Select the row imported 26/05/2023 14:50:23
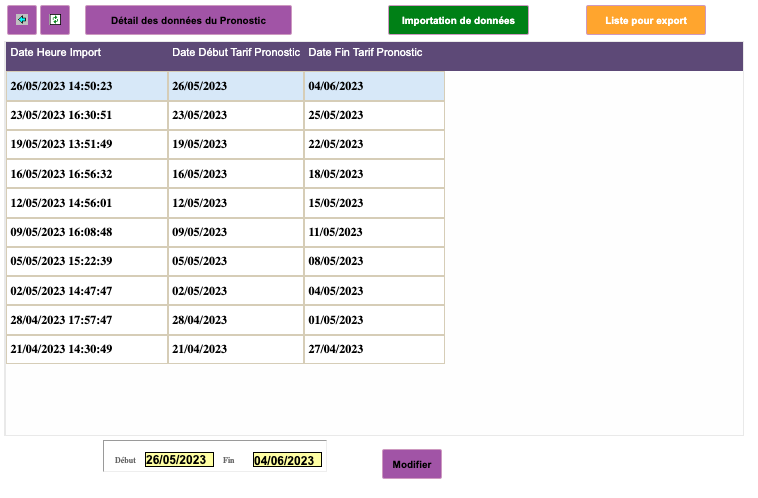The image size is (758, 498). point(225,86)
